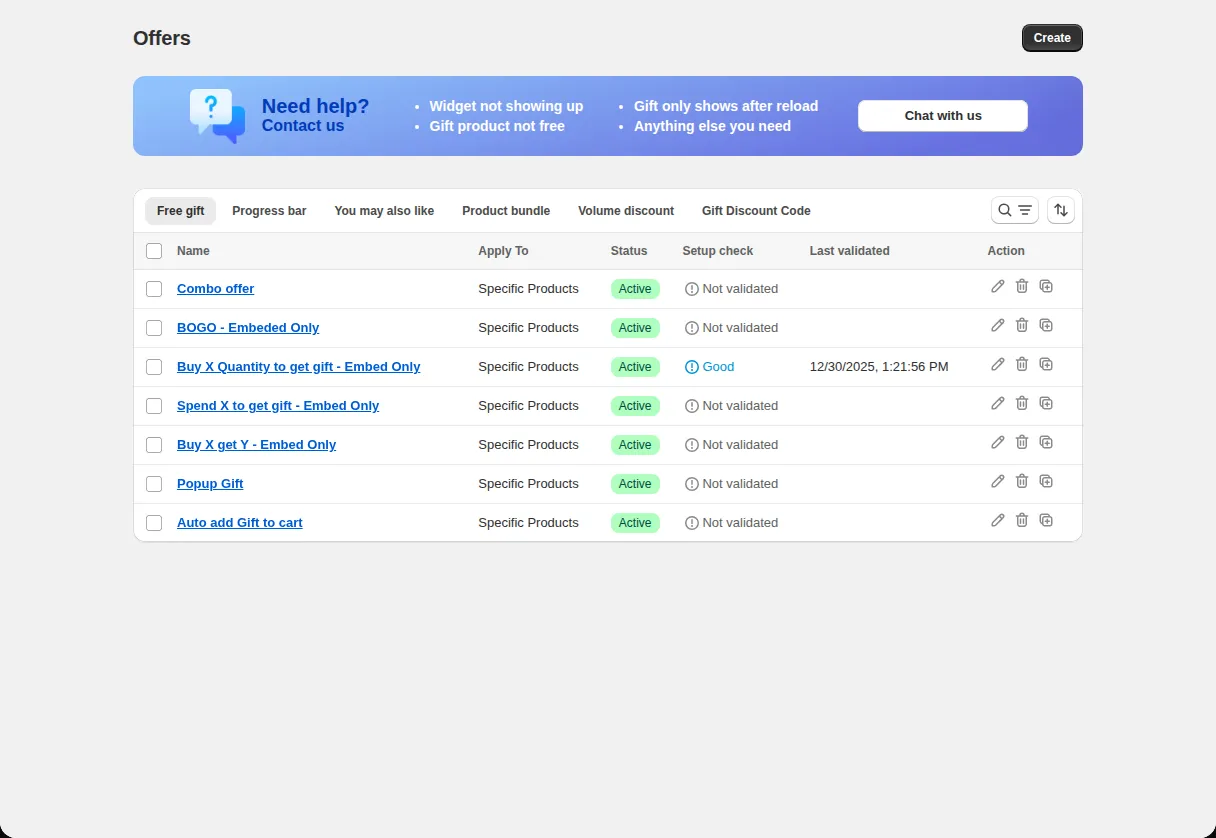Screen dimensions: 1216x838
Task: Click the Create button
Action: [x=1052, y=38]
